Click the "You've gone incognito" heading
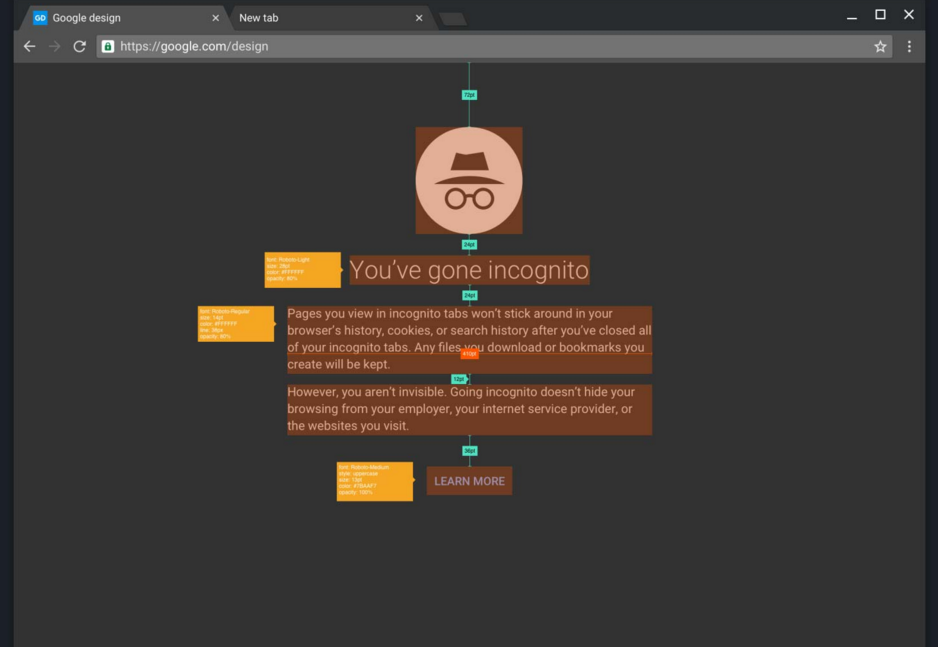The height and width of the screenshot is (647, 938). (469, 270)
